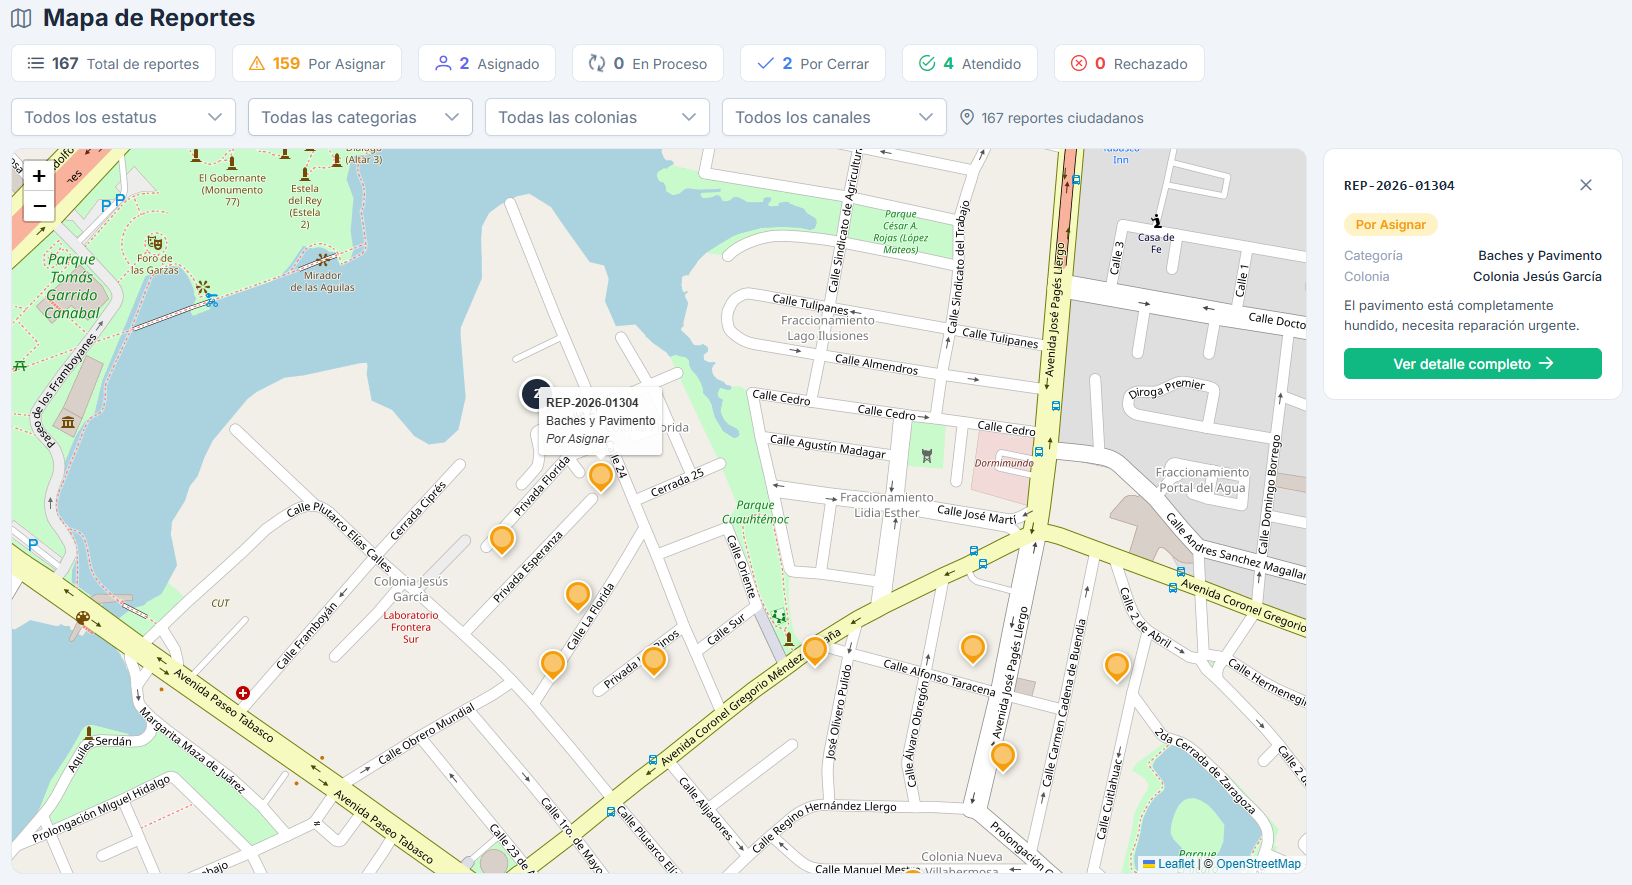Click the red hospital cross marker on map
This screenshot has height=885, width=1632.
click(x=243, y=693)
